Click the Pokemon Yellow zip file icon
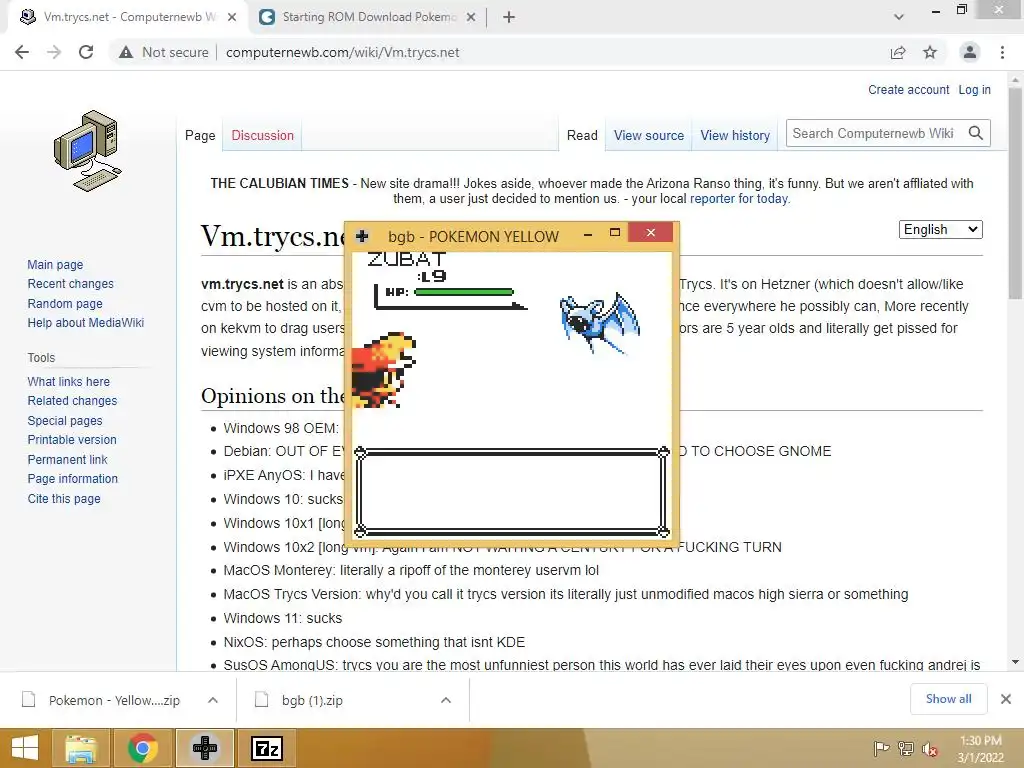Screen dimensions: 1024x768 click(x=29, y=699)
